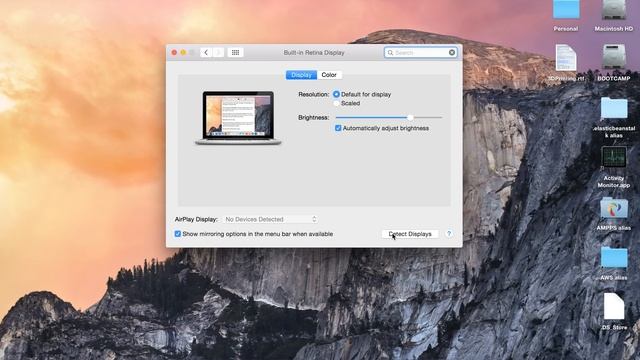Click the MacBook display preview thumbnail

238,118
